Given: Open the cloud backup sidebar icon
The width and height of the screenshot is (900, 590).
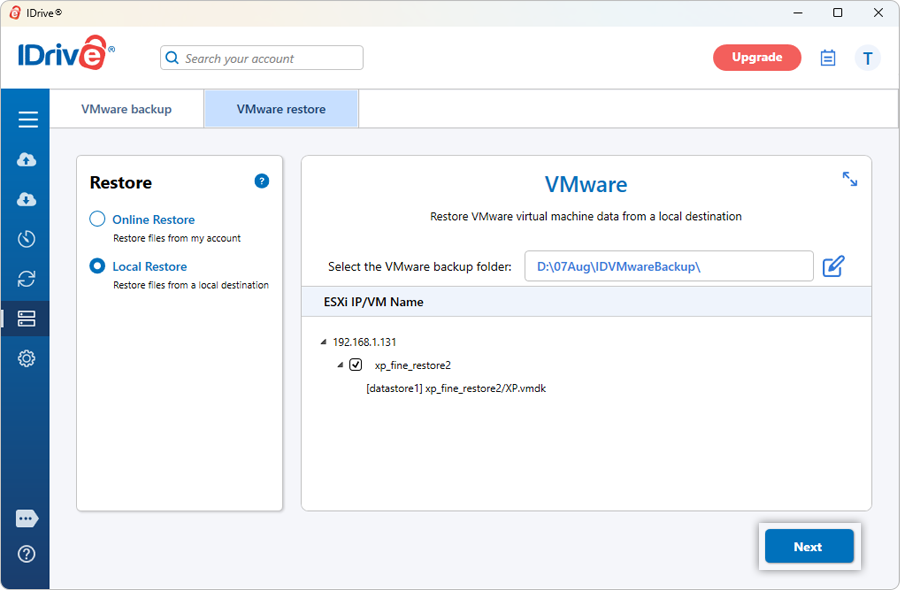Looking at the screenshot, I should coord(27,160).
